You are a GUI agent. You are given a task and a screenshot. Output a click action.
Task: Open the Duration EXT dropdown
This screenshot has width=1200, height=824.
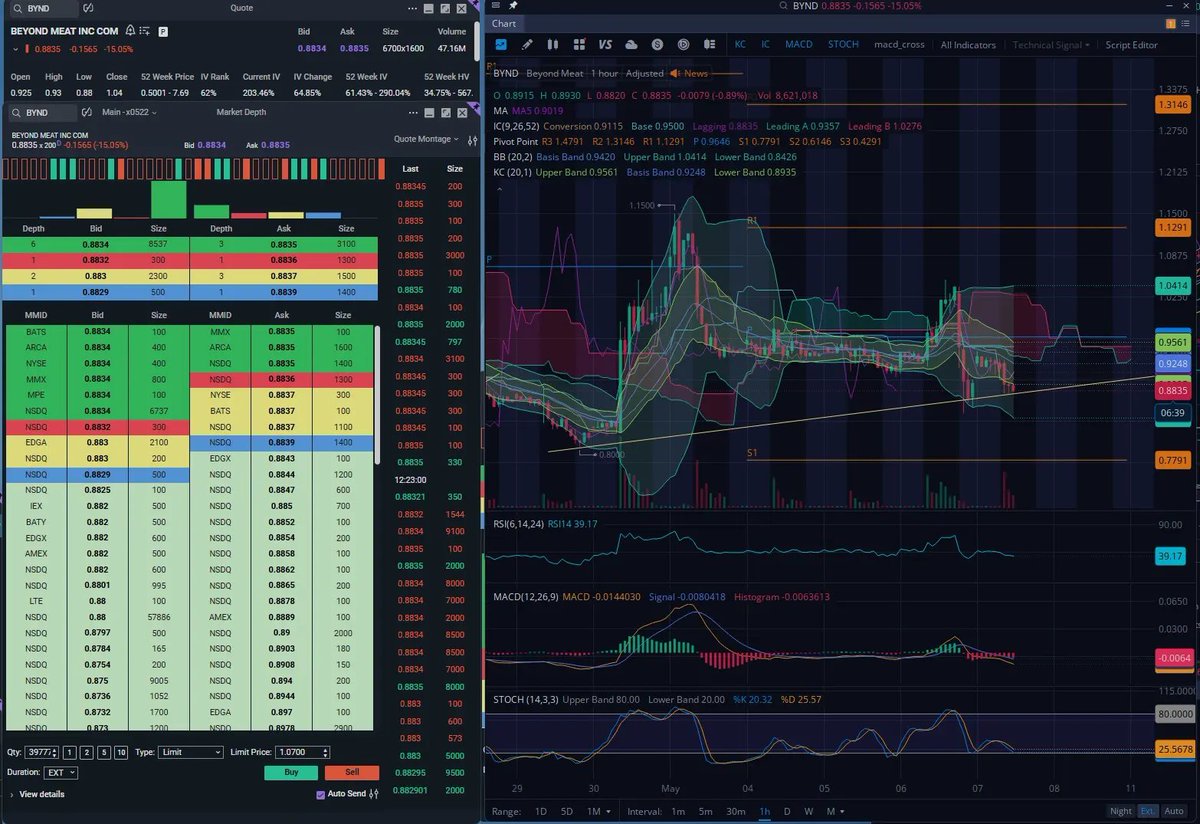coord(59,773)
